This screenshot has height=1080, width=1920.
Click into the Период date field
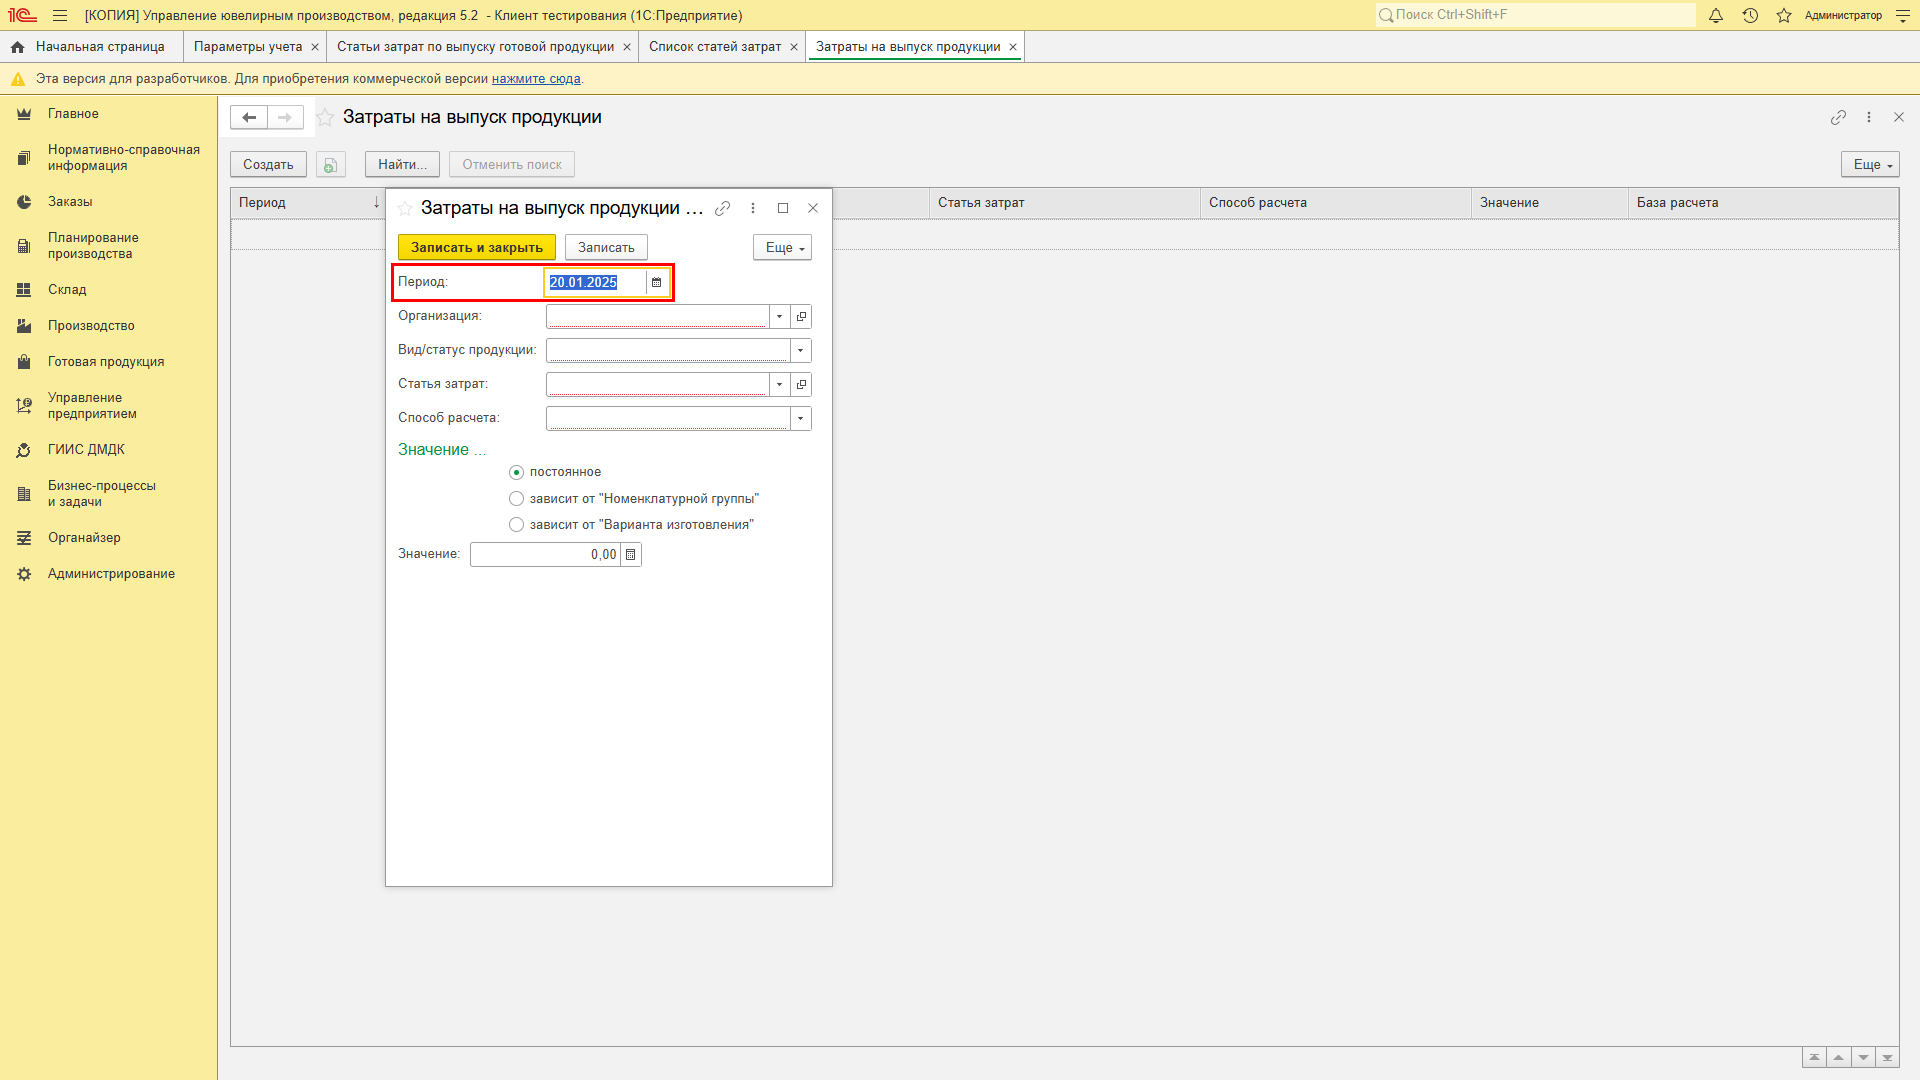(x=596, y=282)
